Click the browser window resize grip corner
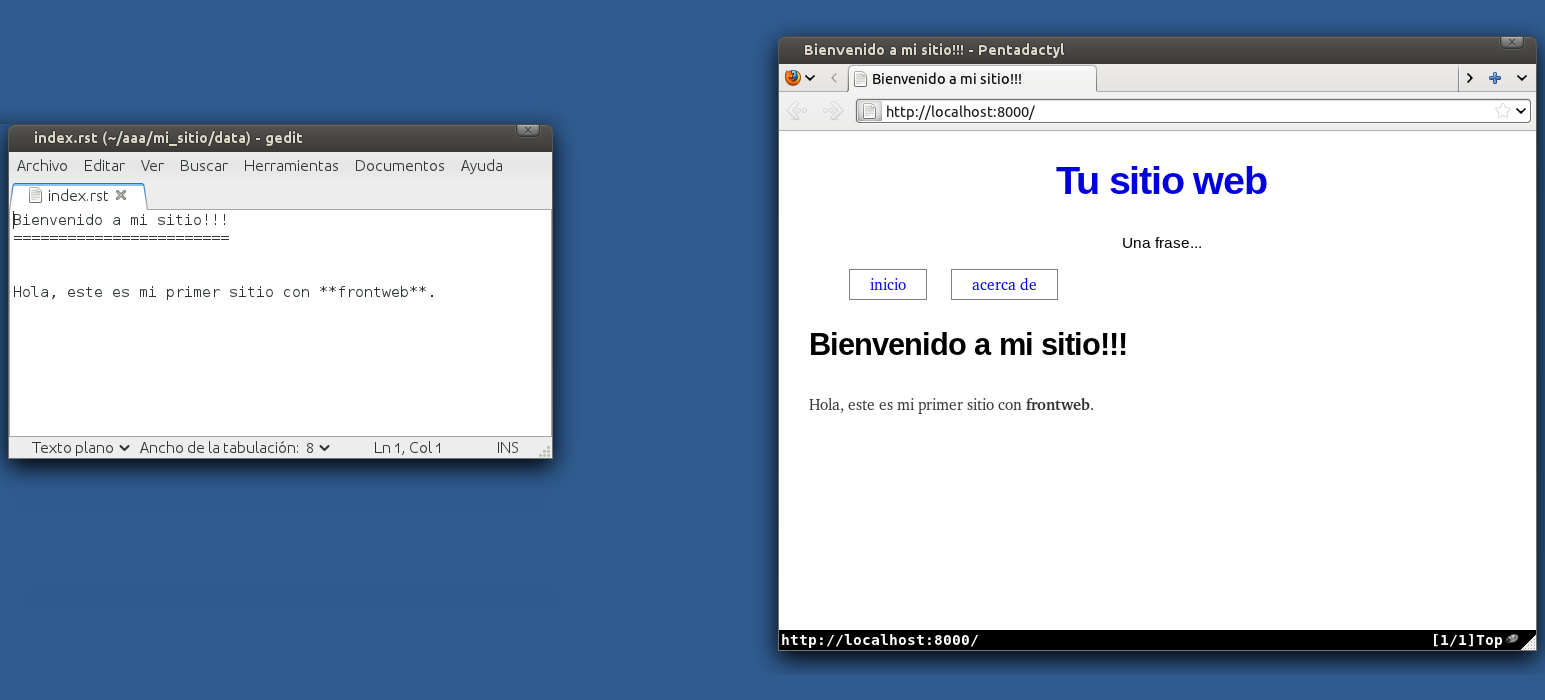Viewport: 1545px width, 700px height. point(1528,643)
